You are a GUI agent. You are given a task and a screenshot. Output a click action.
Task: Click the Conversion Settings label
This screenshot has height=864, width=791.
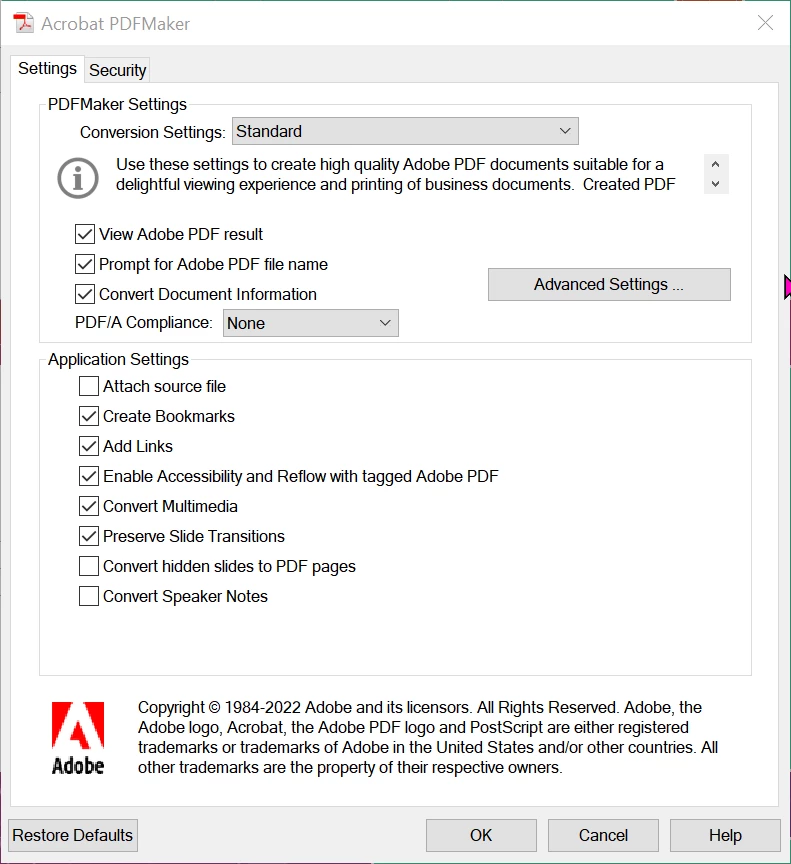click(x=153, y=132)
